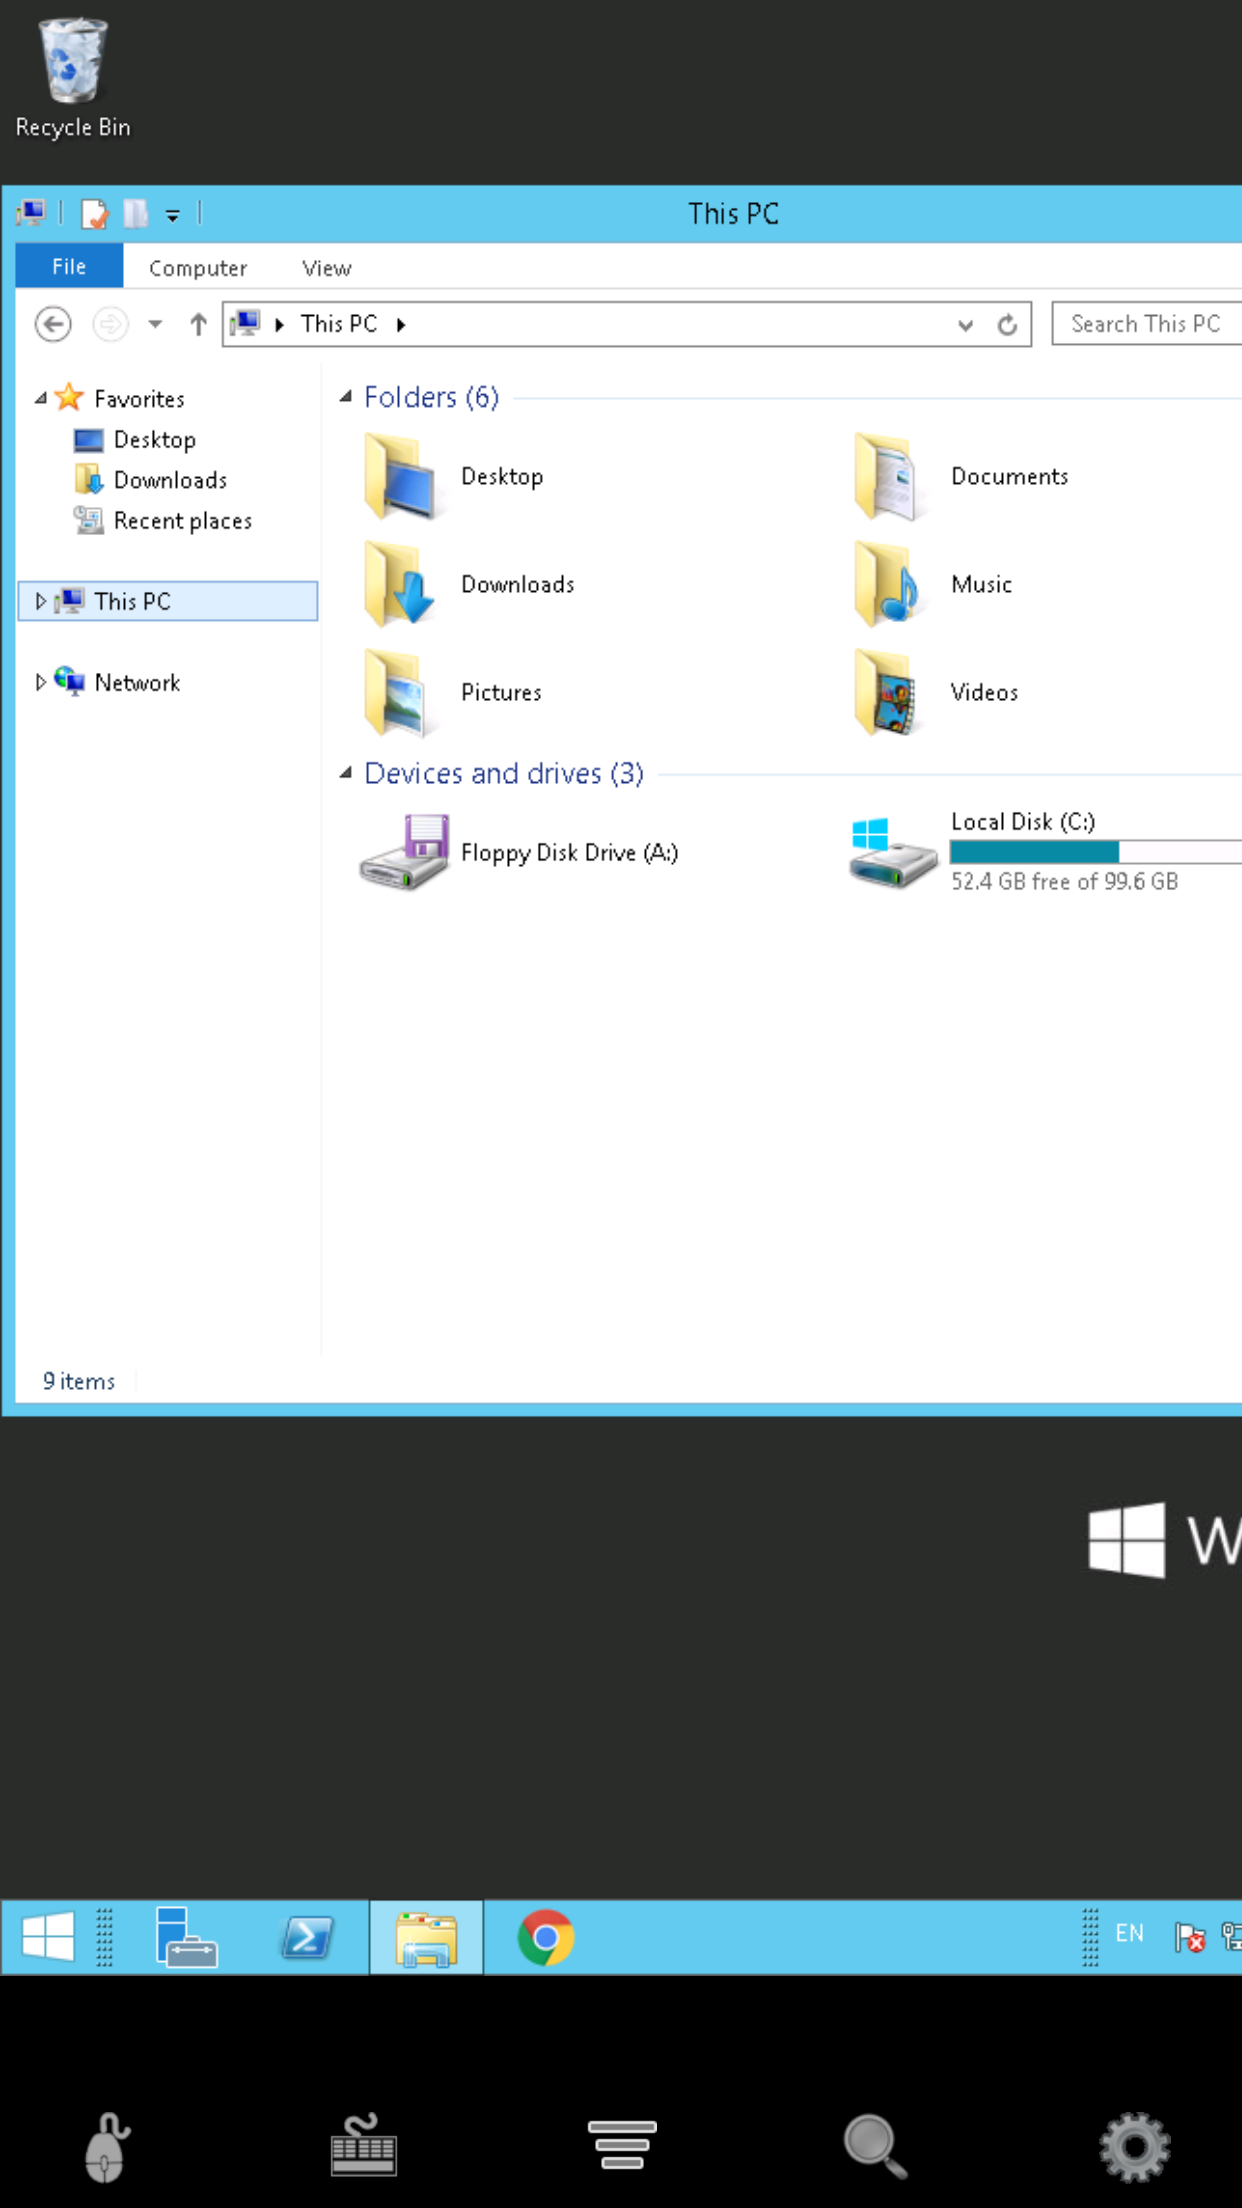Click the Properties quick access toolbar icon
This screenshot has height=2208, width=1242.
point(94,213)
